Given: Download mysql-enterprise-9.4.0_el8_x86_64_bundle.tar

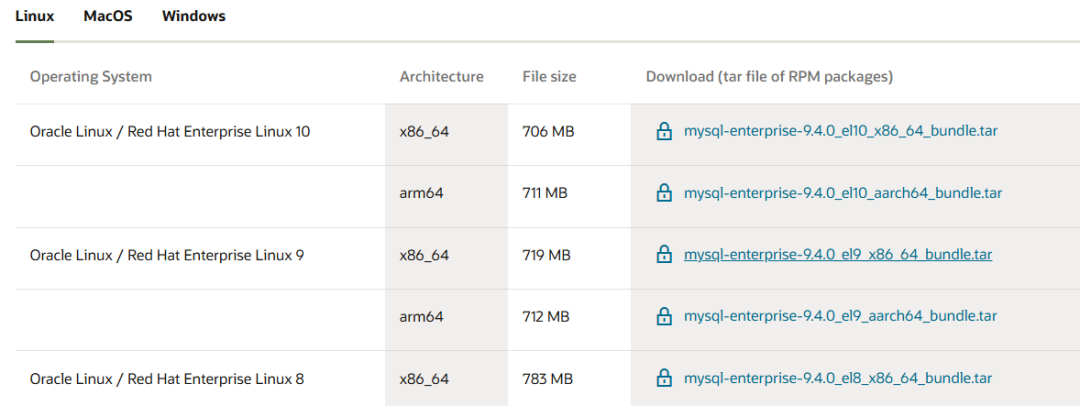Looking at the screenshot, I should 837,378.
